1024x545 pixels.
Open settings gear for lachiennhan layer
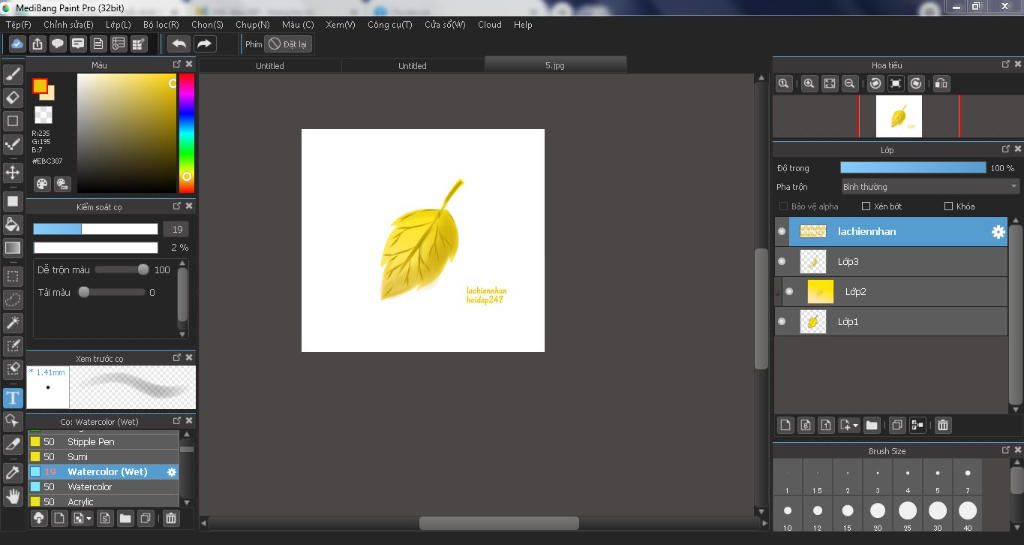997,232
